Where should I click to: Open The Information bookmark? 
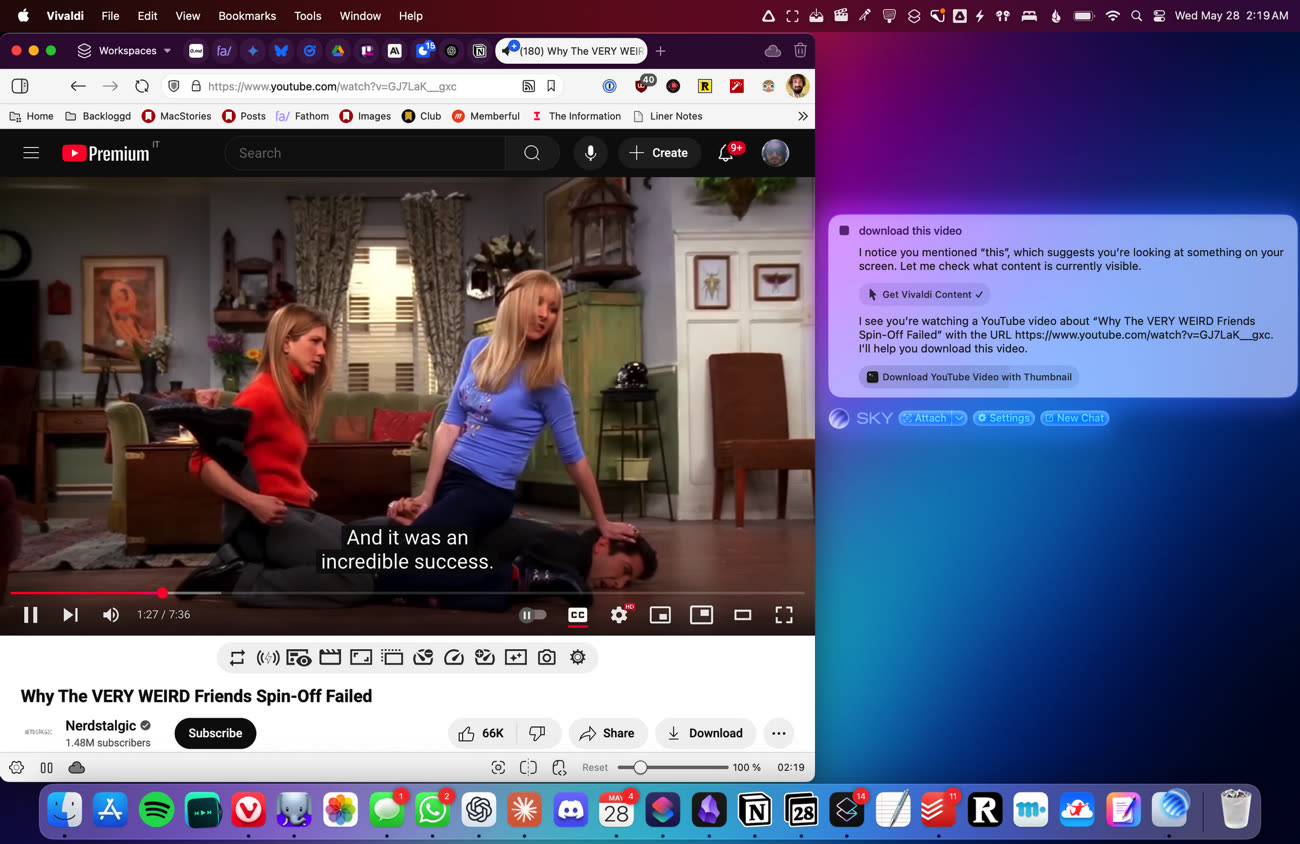(576, 116)
